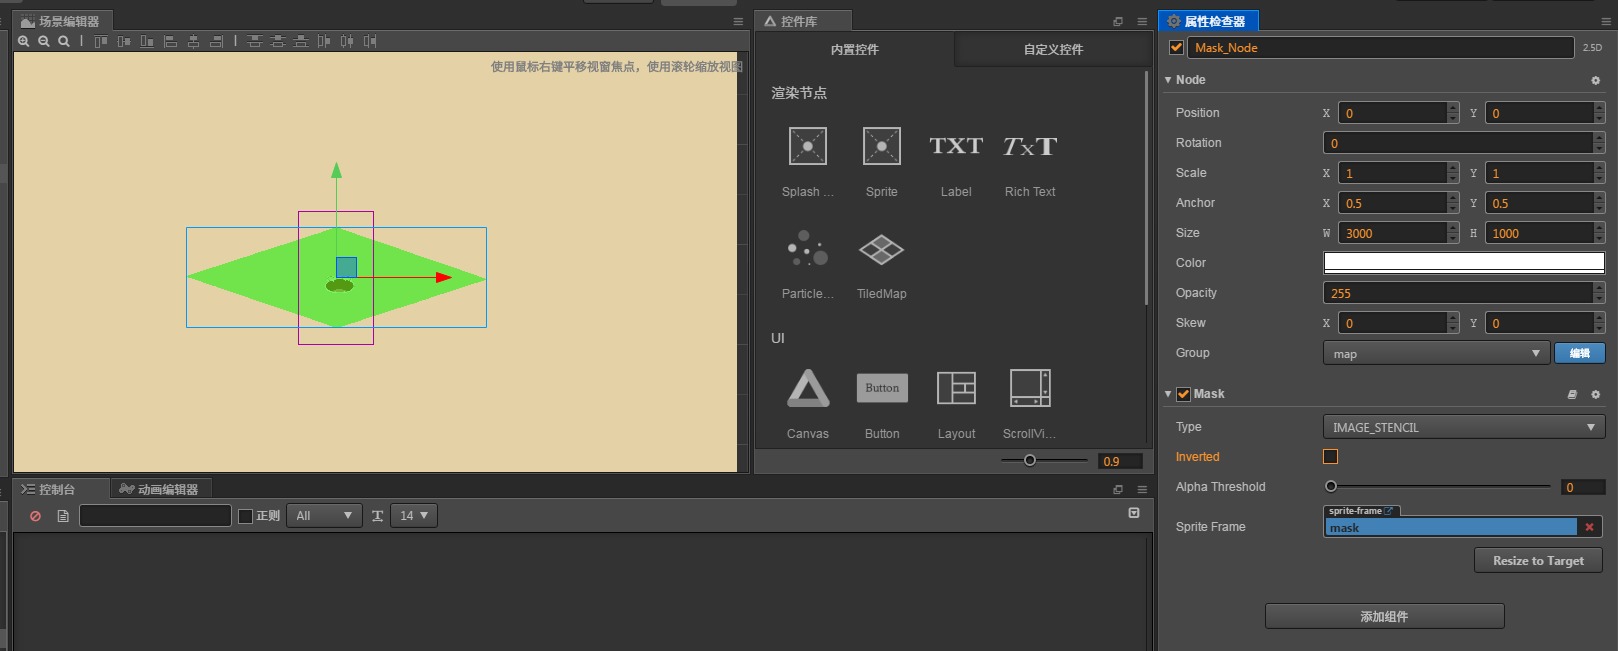
Task: Open the console font size 14 dropdown
Action: (413, 516)
